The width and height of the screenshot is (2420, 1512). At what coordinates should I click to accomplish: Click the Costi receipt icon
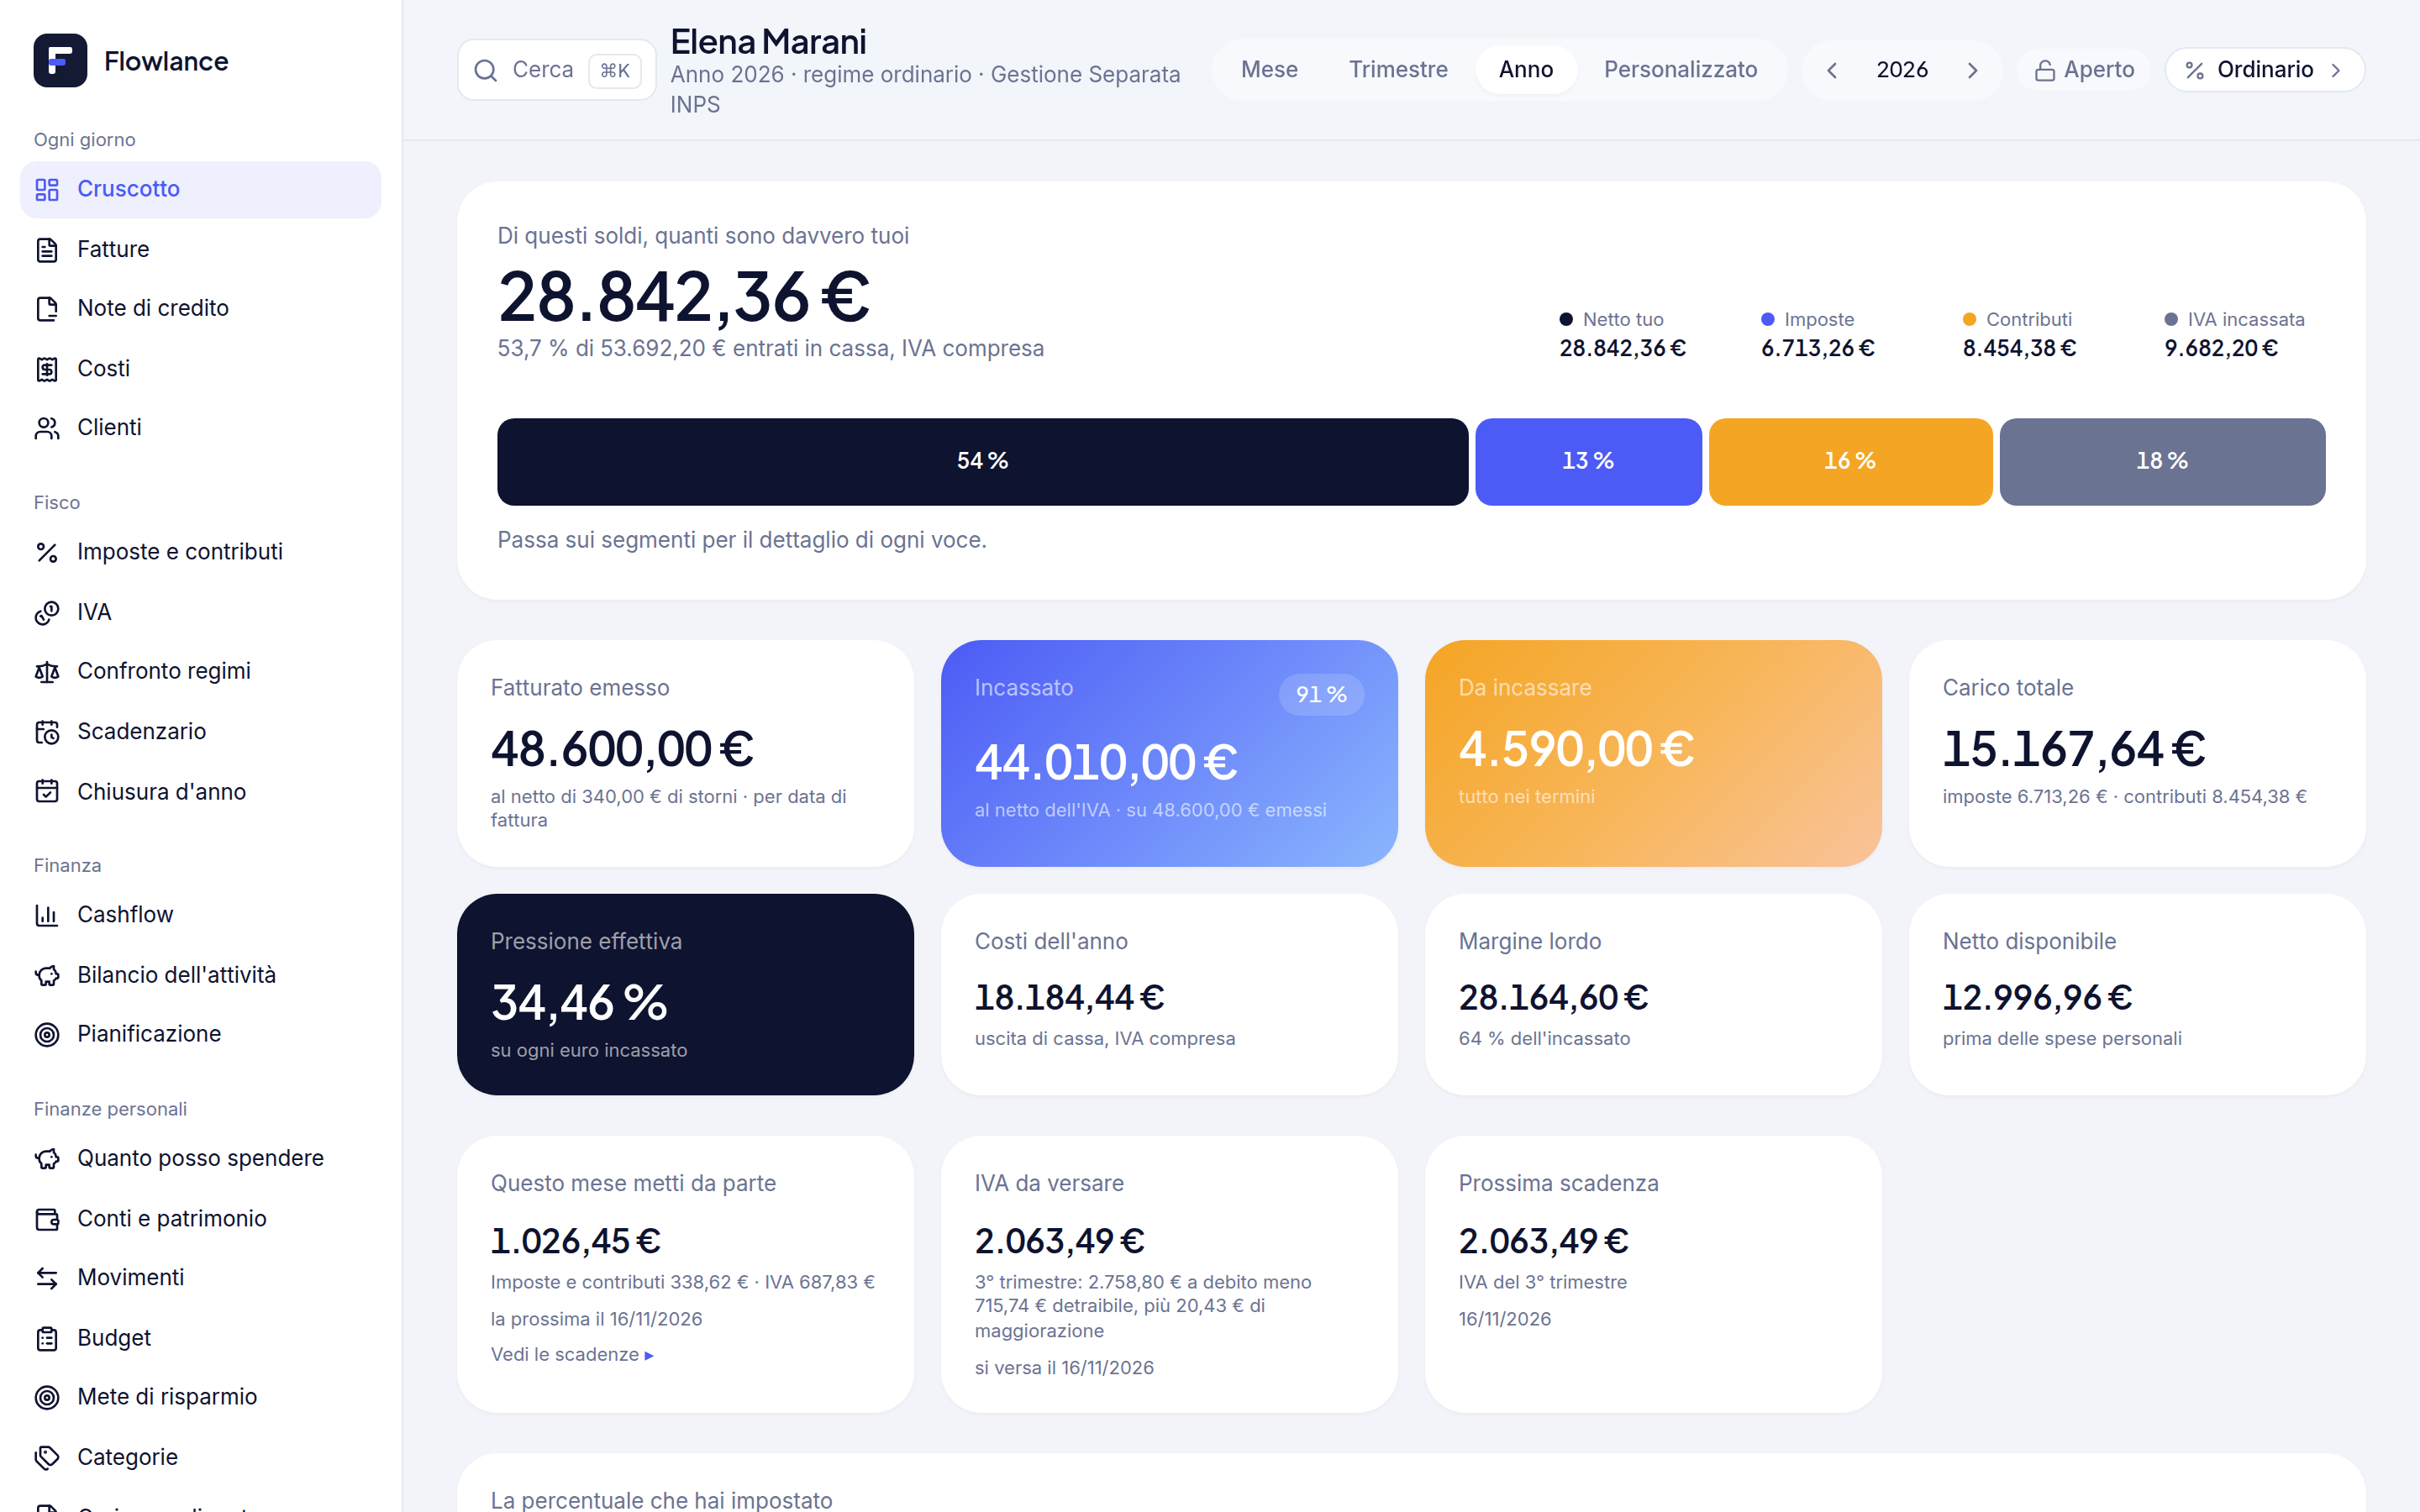pos(47,369)
